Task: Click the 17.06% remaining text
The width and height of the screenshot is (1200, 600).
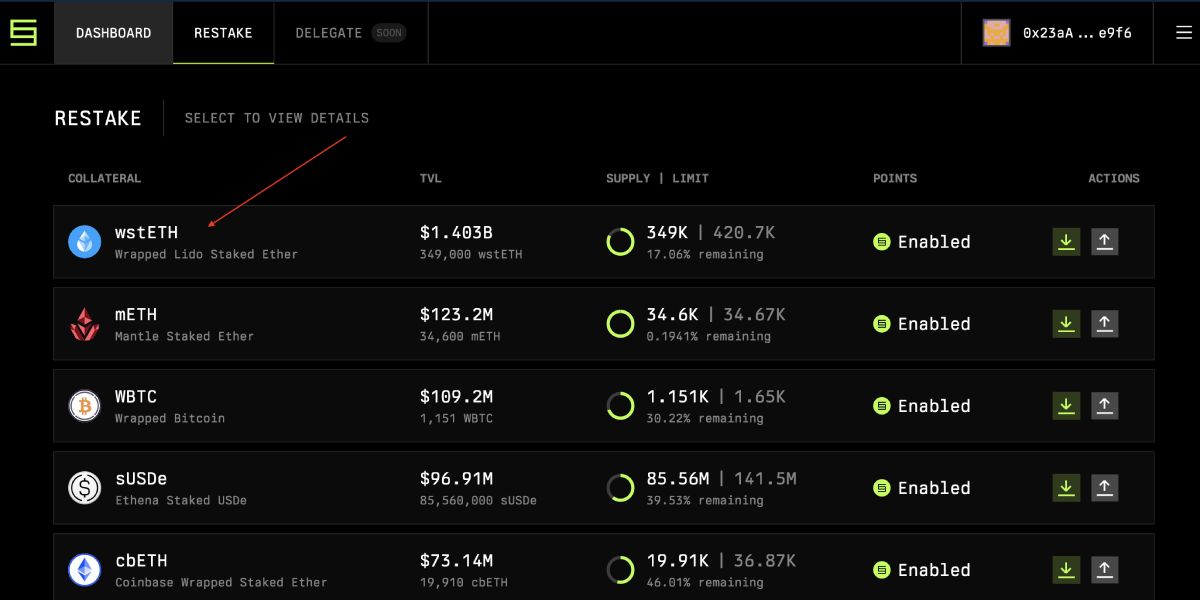Action: click(x=704, y=254)
